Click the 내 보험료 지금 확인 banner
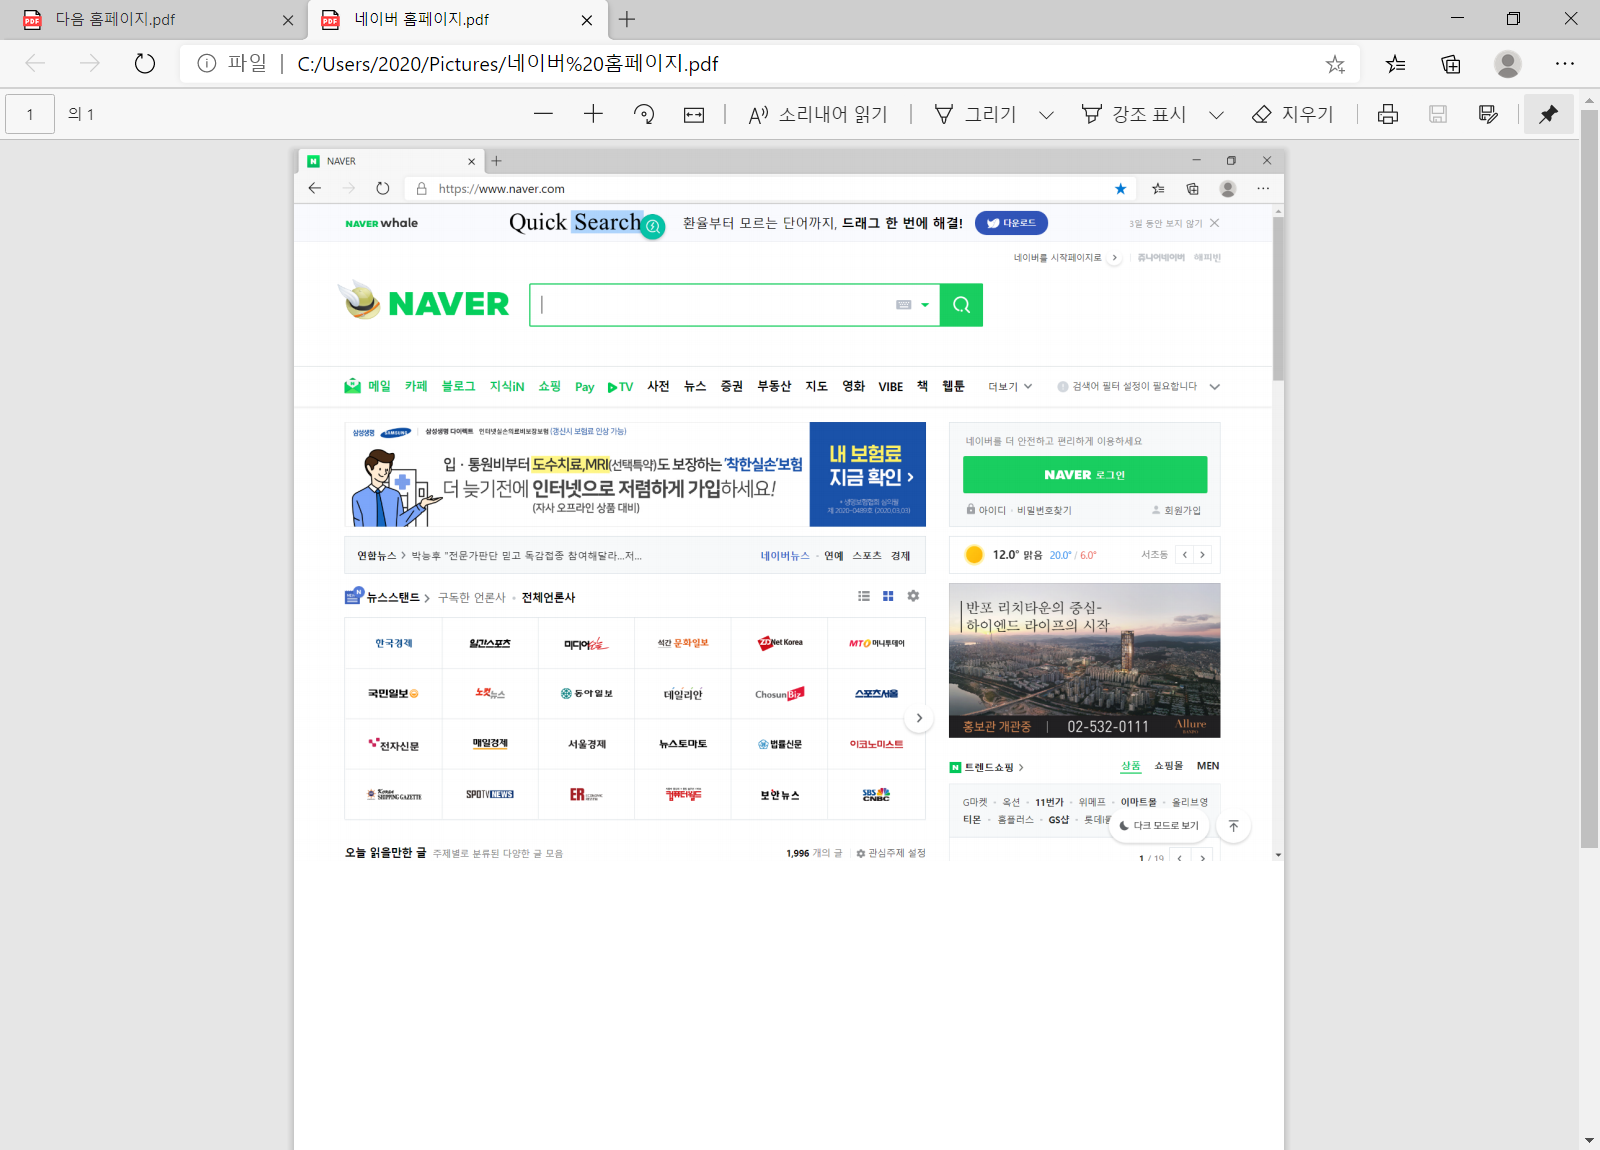The image size is (1600, 1150). pos(868,474)
